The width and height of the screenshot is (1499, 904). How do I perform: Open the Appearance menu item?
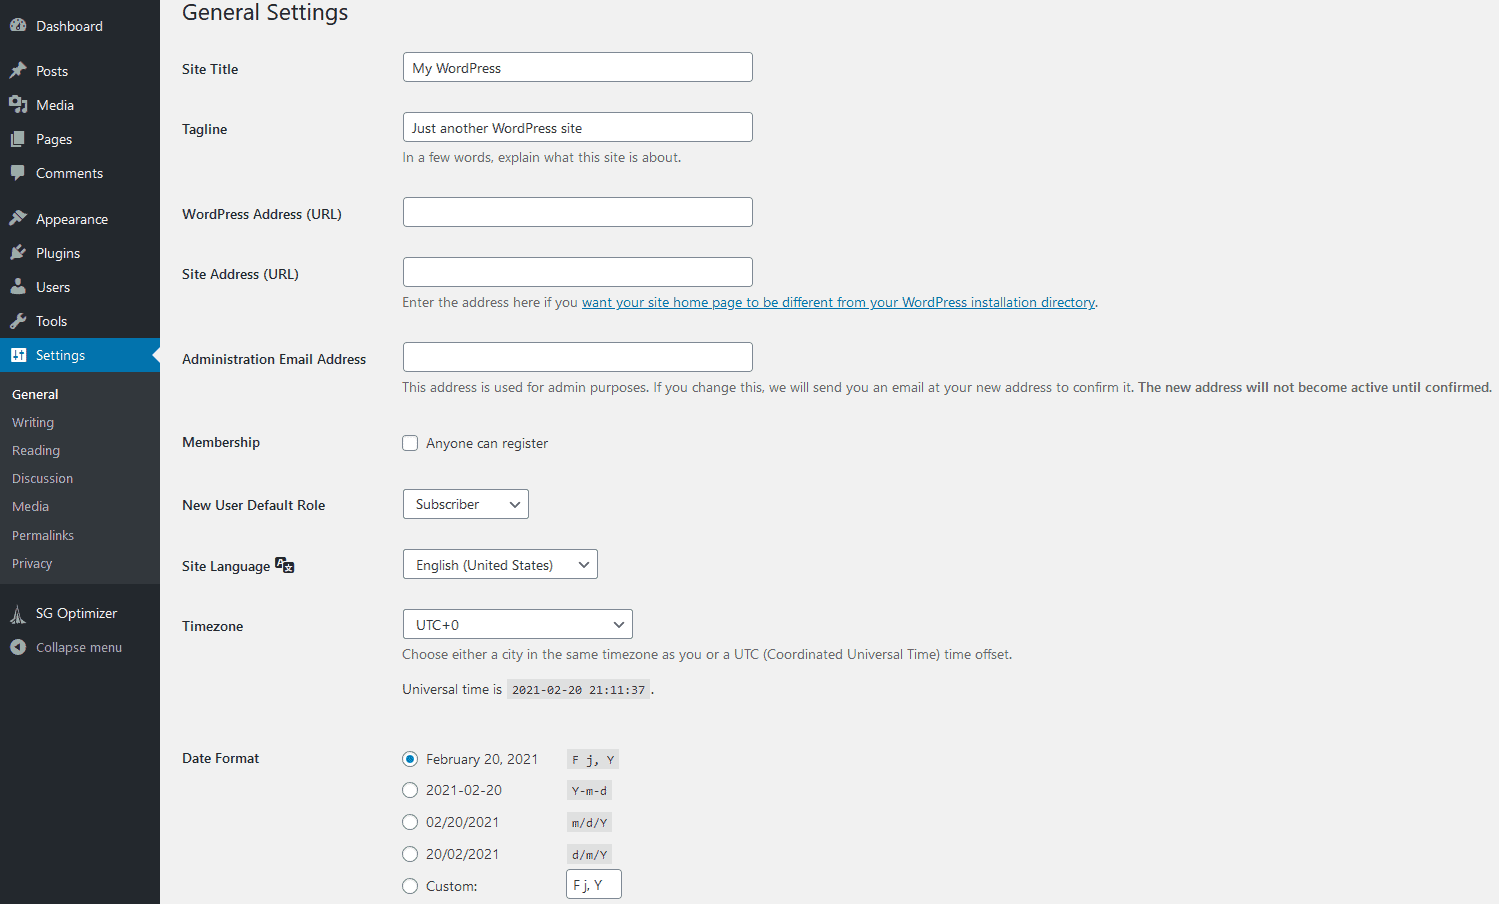point(80,219)
